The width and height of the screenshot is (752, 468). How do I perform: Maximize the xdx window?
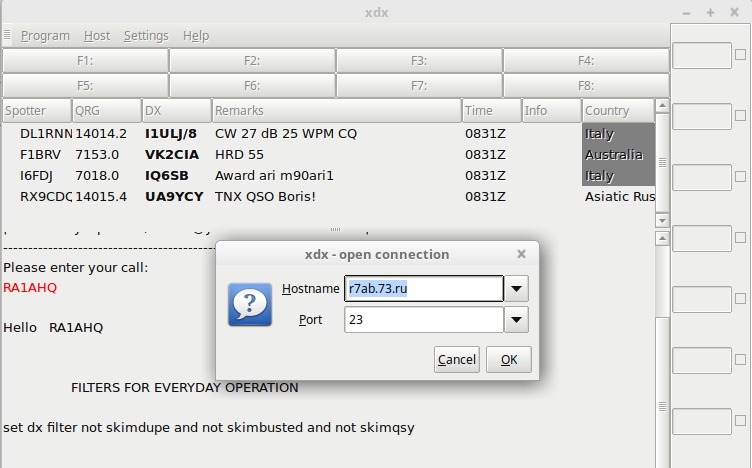click(710, 12)
